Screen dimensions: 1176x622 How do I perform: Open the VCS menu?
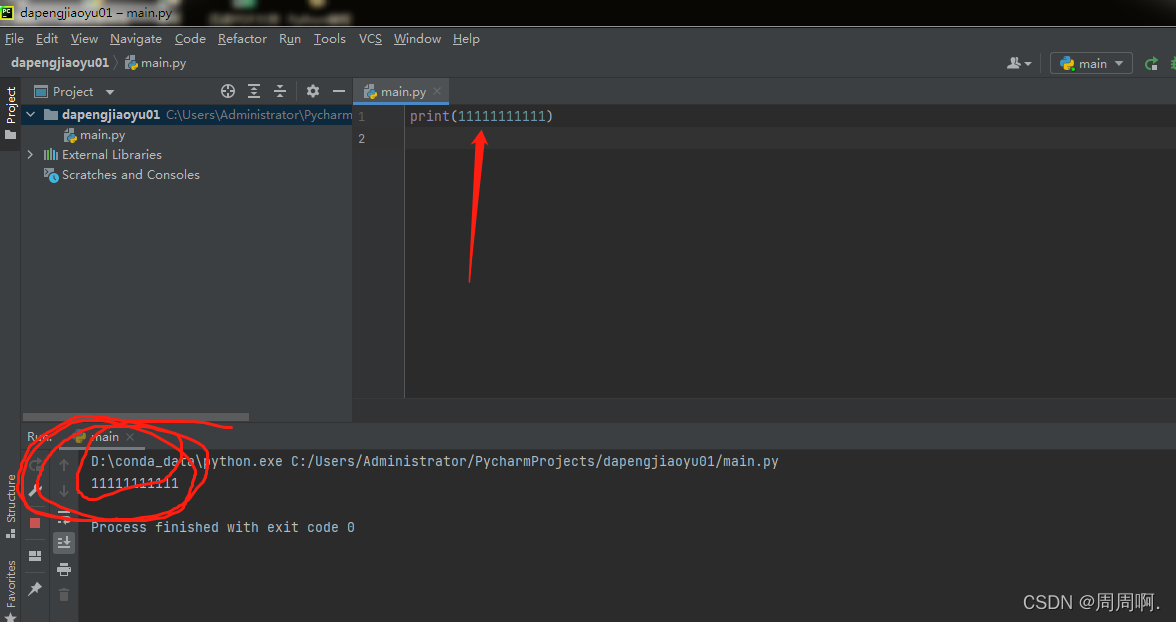(x=370, y=39)
